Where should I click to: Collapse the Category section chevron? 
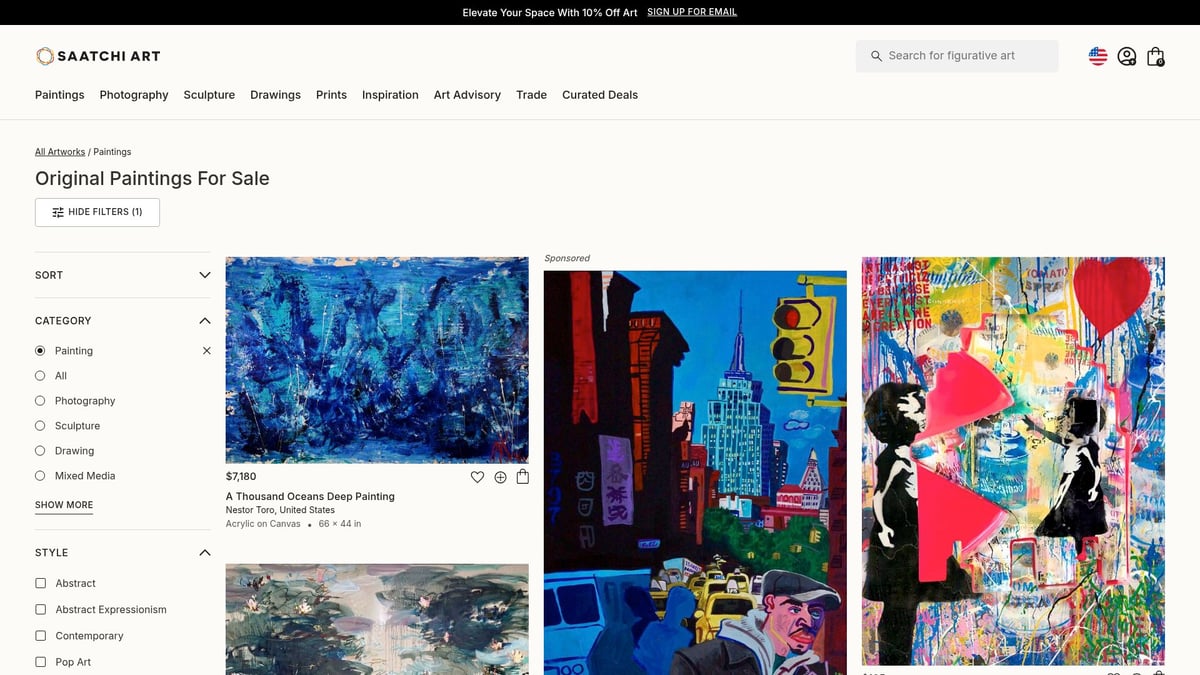click(205, 321)
